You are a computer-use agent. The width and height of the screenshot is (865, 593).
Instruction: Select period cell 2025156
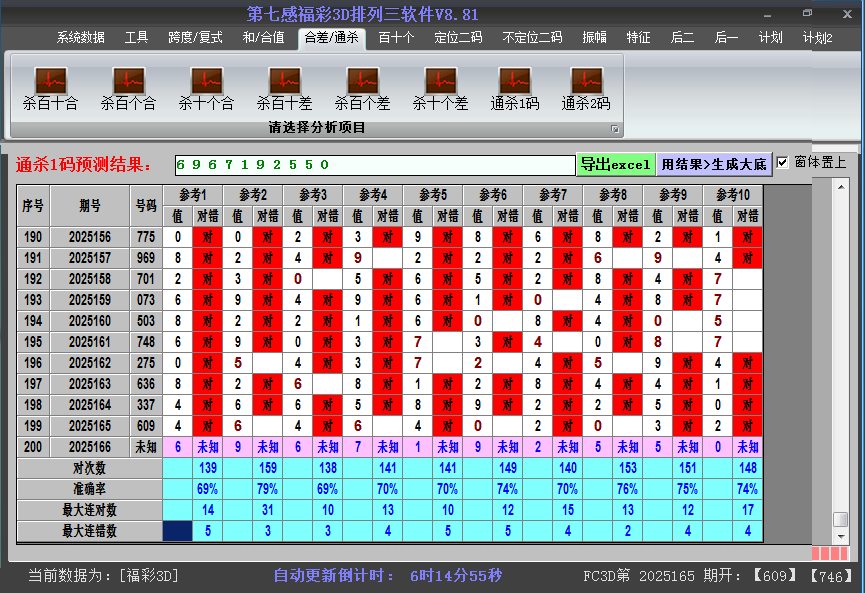pyautogui.click(x=90, y=237)
